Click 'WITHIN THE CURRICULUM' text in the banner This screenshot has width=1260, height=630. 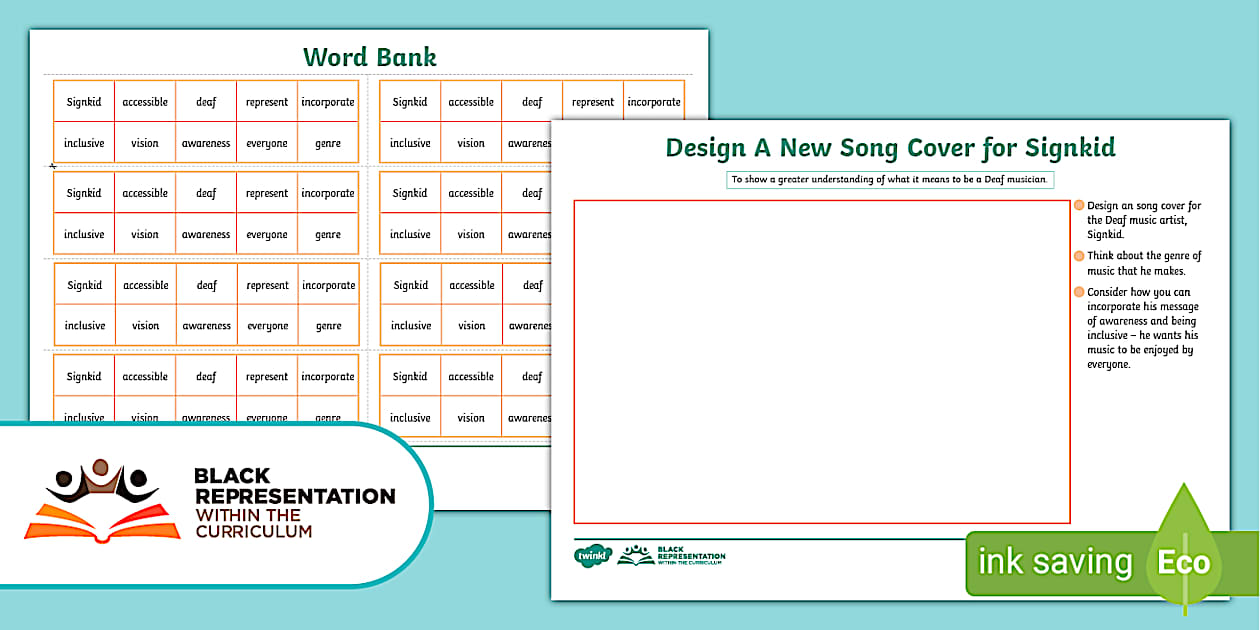[254, 523]
